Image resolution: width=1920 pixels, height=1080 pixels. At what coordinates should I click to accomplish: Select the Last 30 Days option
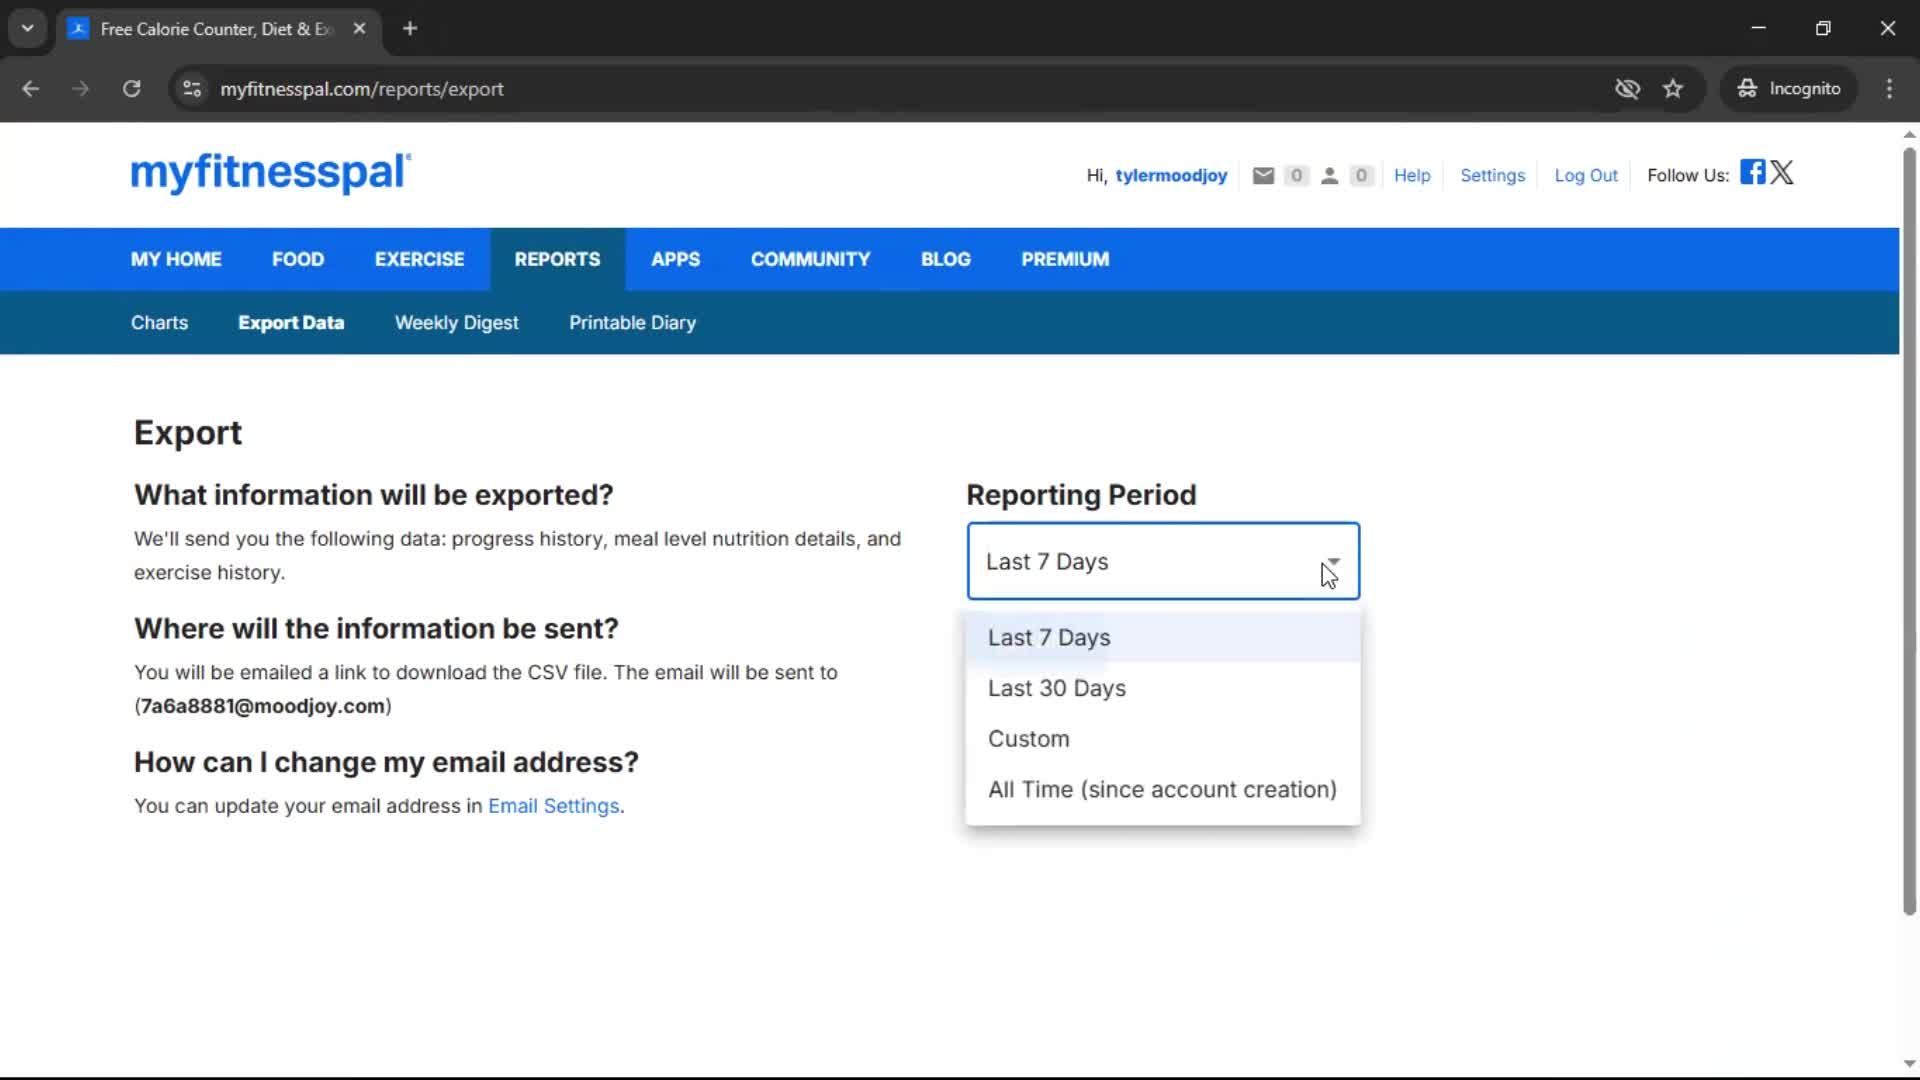pos(1163,688)
